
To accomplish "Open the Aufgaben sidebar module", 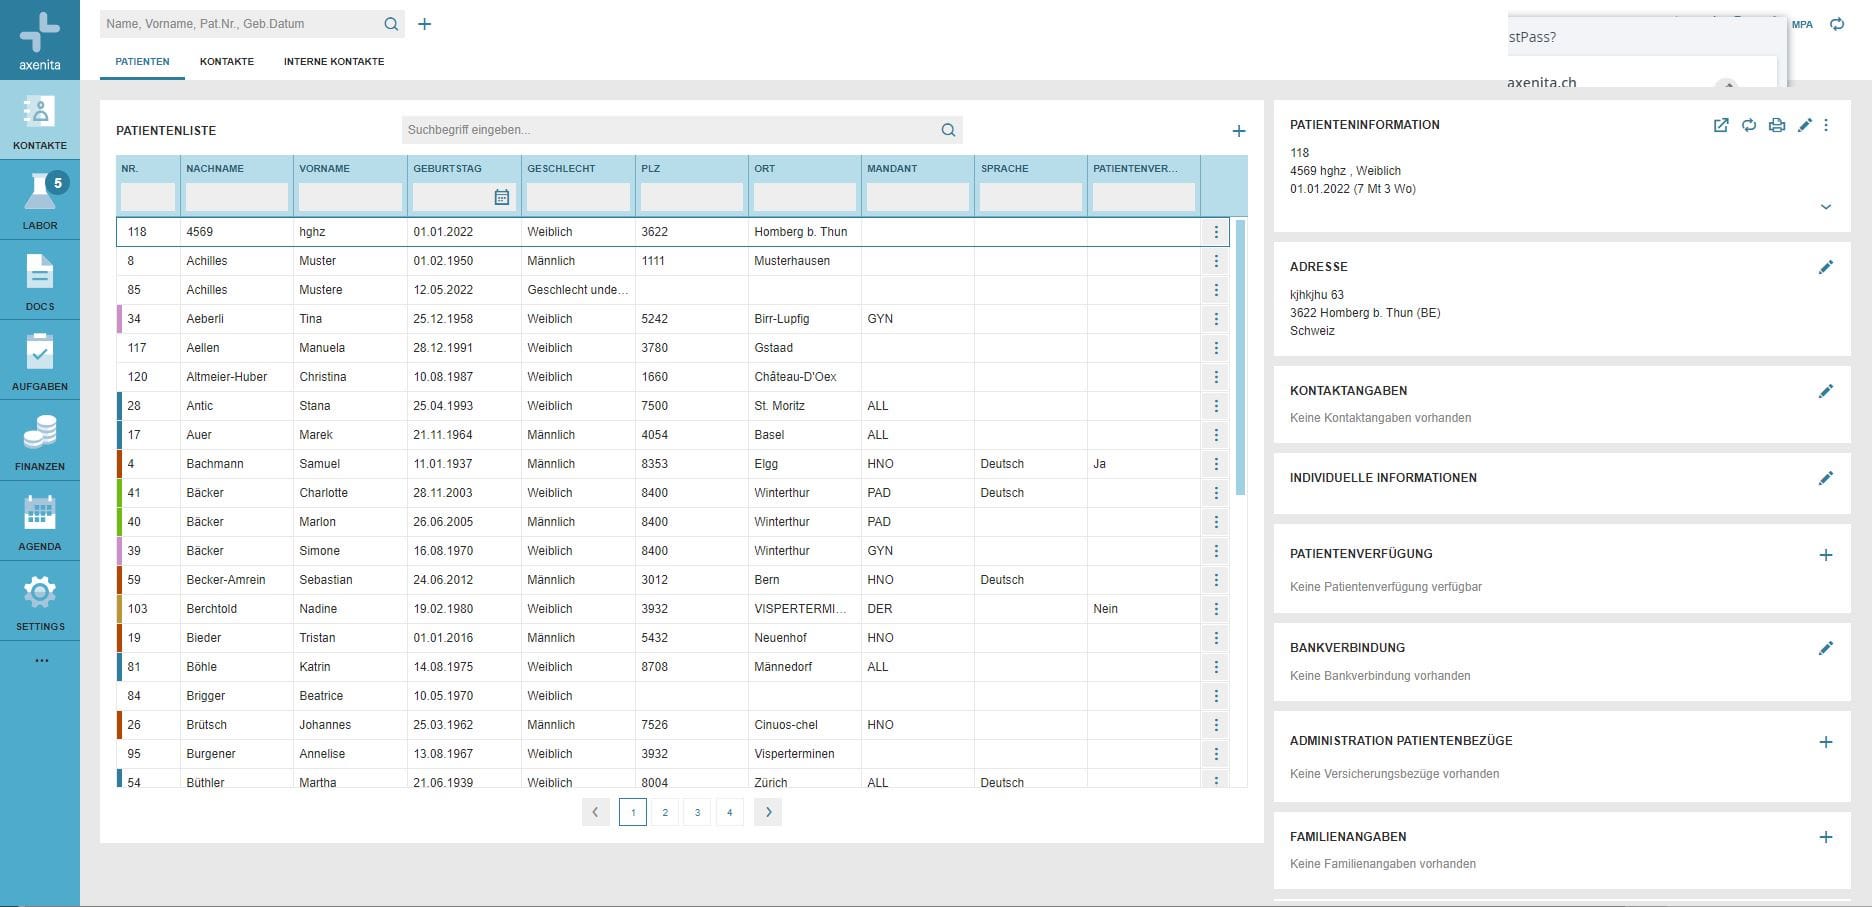I will coord(40,360).
